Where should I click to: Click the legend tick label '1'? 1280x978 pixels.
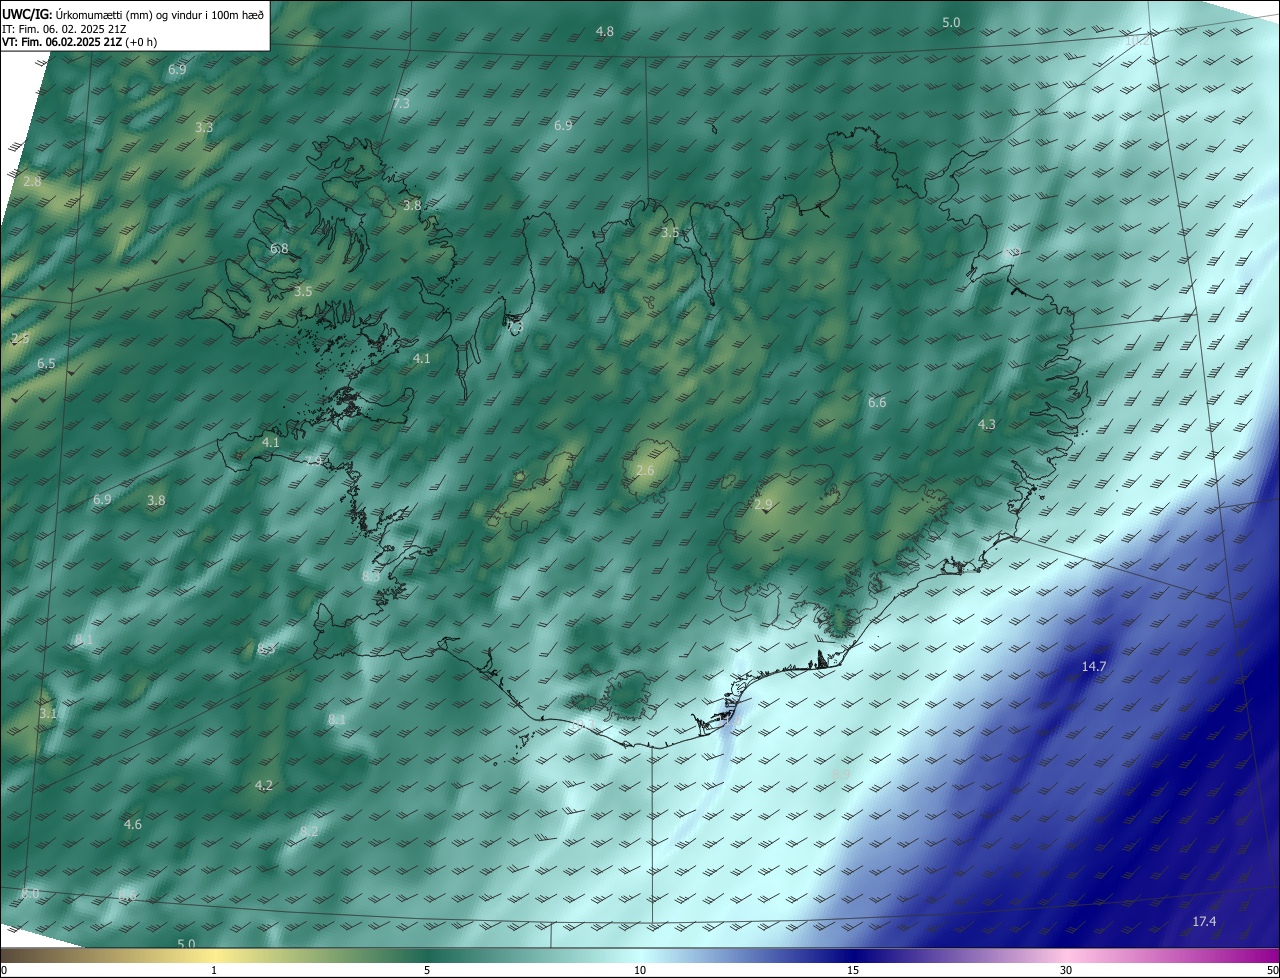[214, 970]
